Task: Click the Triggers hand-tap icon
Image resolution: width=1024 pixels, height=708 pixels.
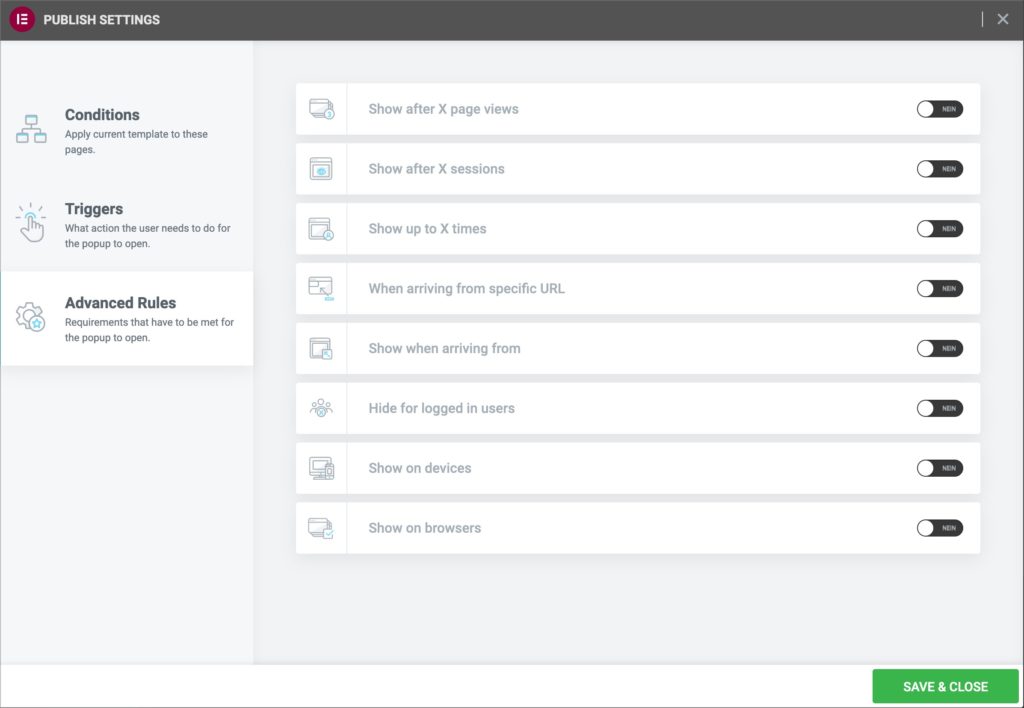Action: click(x=31, y=223)
